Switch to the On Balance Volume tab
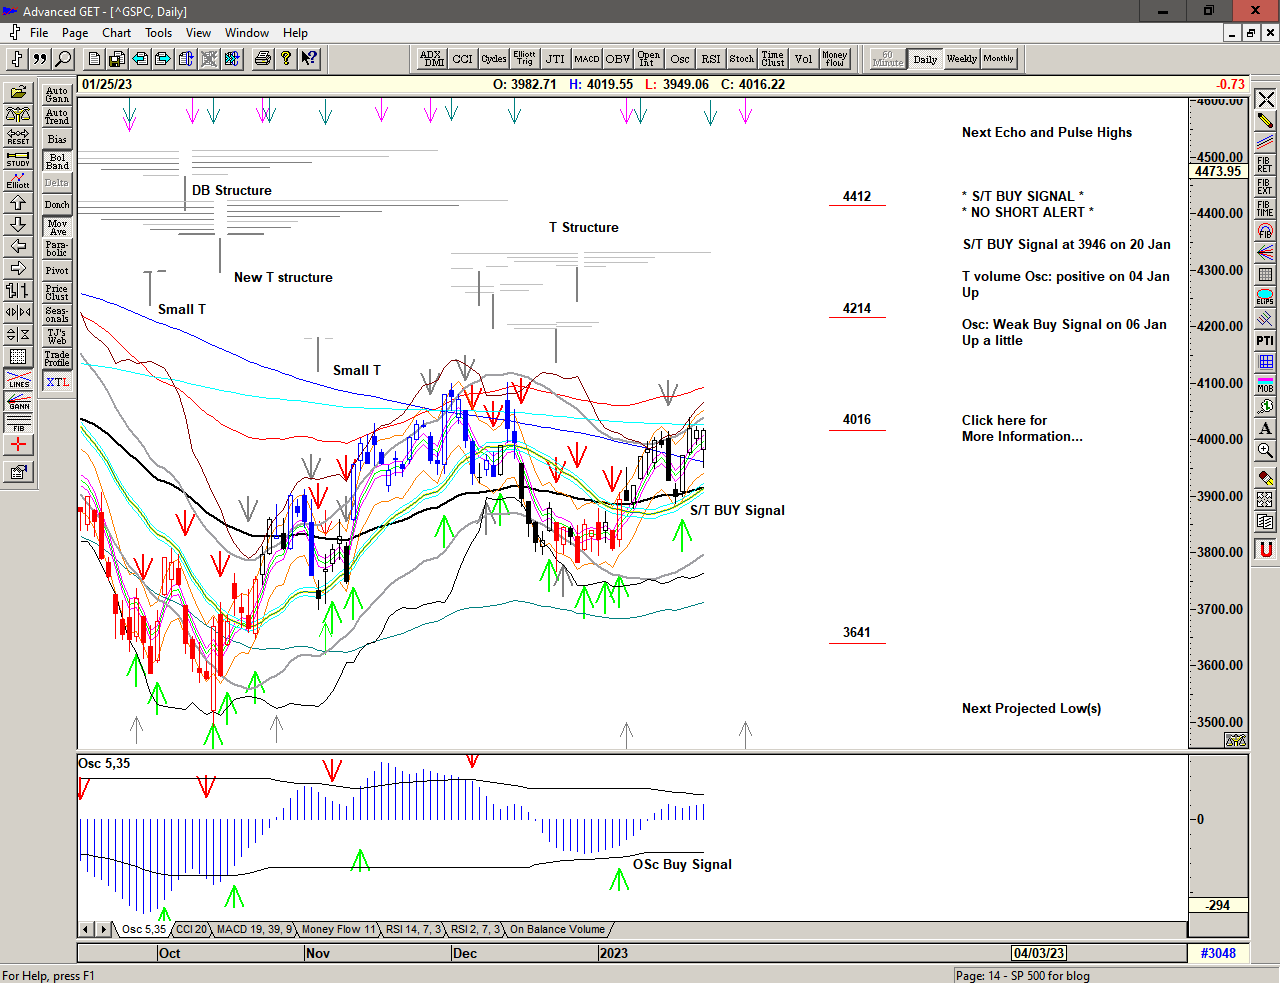Image resolution: width=1280 pixels, height=983 pixels. click(557, 929)
